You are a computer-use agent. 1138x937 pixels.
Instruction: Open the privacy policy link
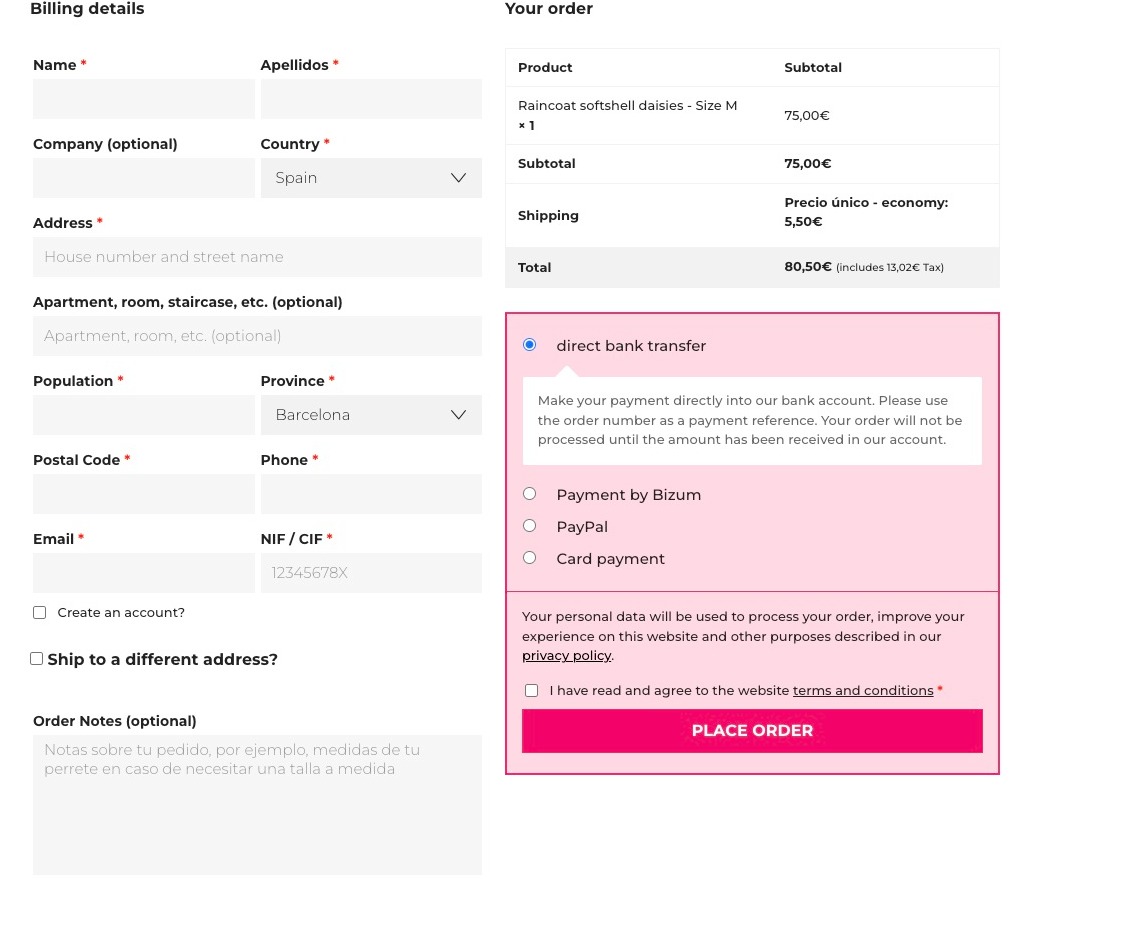(566, 655)
